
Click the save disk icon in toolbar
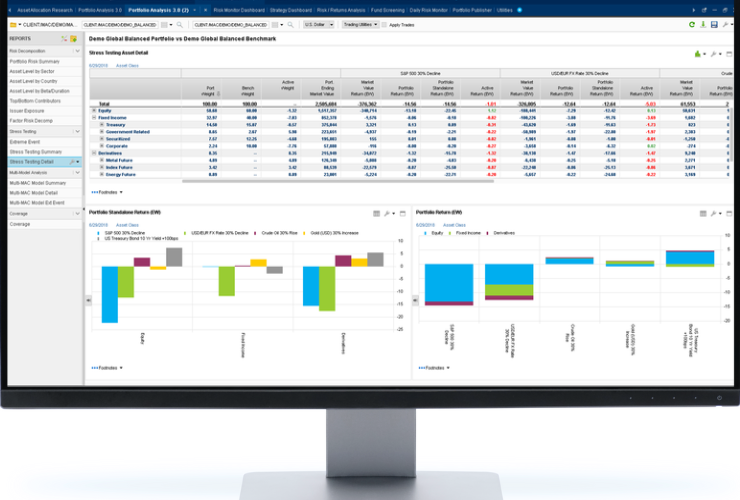pos(713,24)
